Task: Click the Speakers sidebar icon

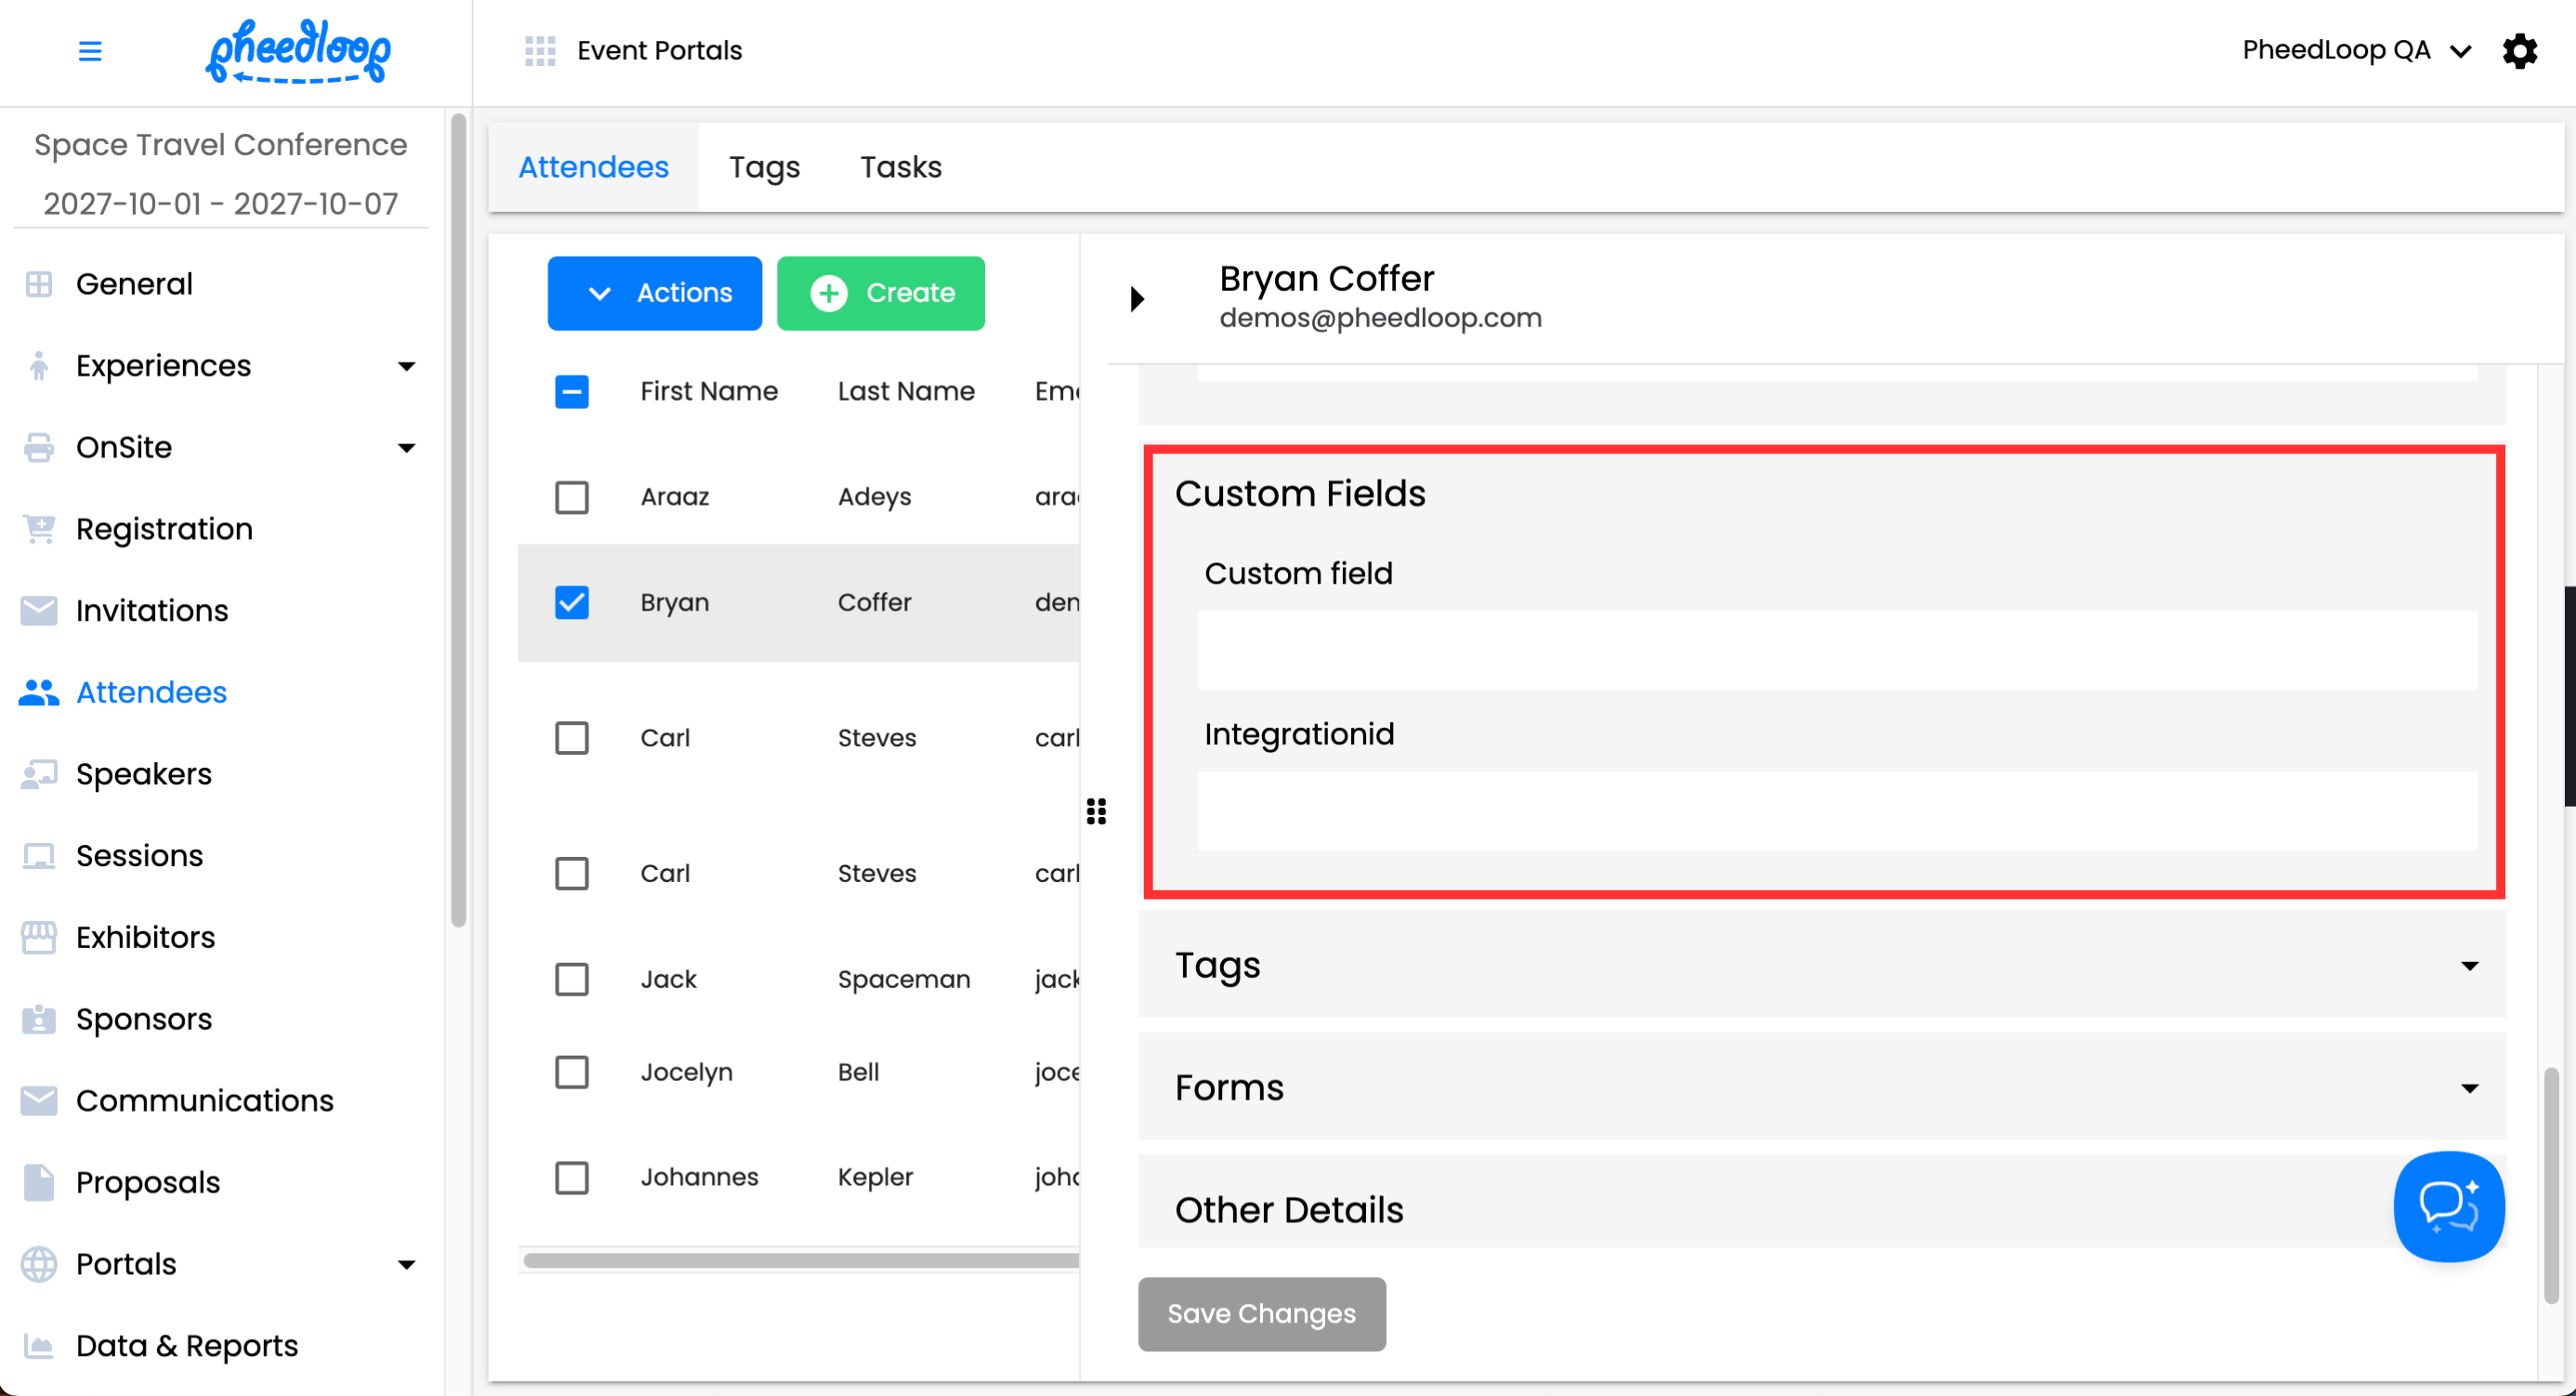Action: click(x=39, y=774)
